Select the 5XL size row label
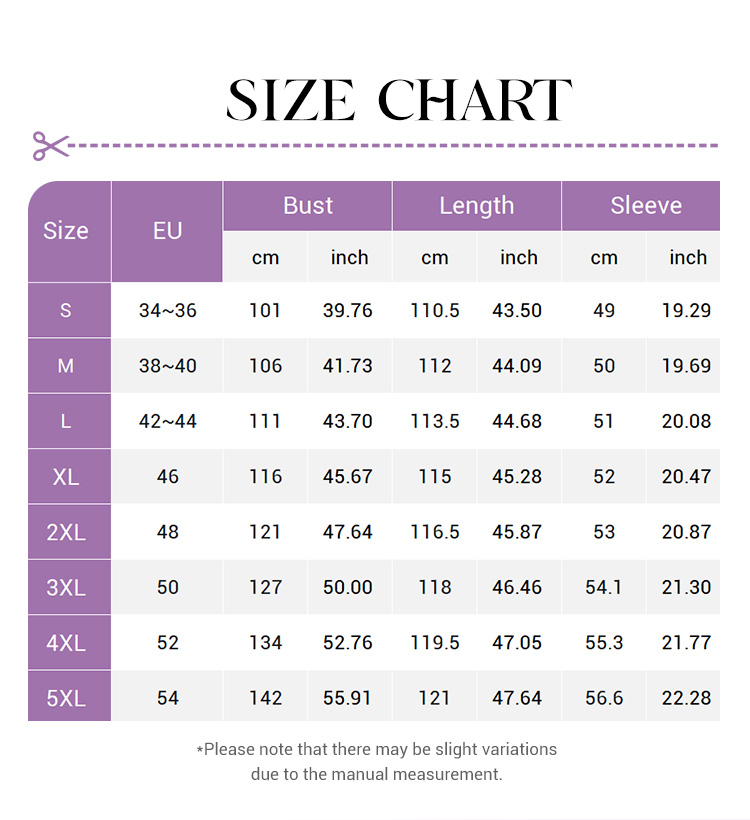 [66, 698]
